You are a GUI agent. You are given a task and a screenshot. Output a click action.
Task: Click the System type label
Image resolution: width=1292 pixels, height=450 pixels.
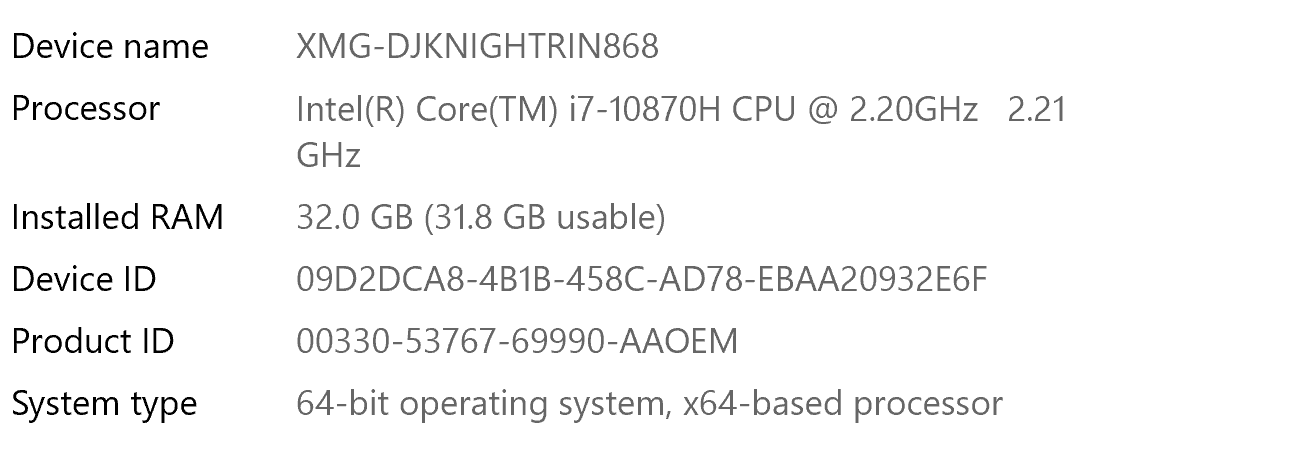pyautogui.click(x=105, y=405)
